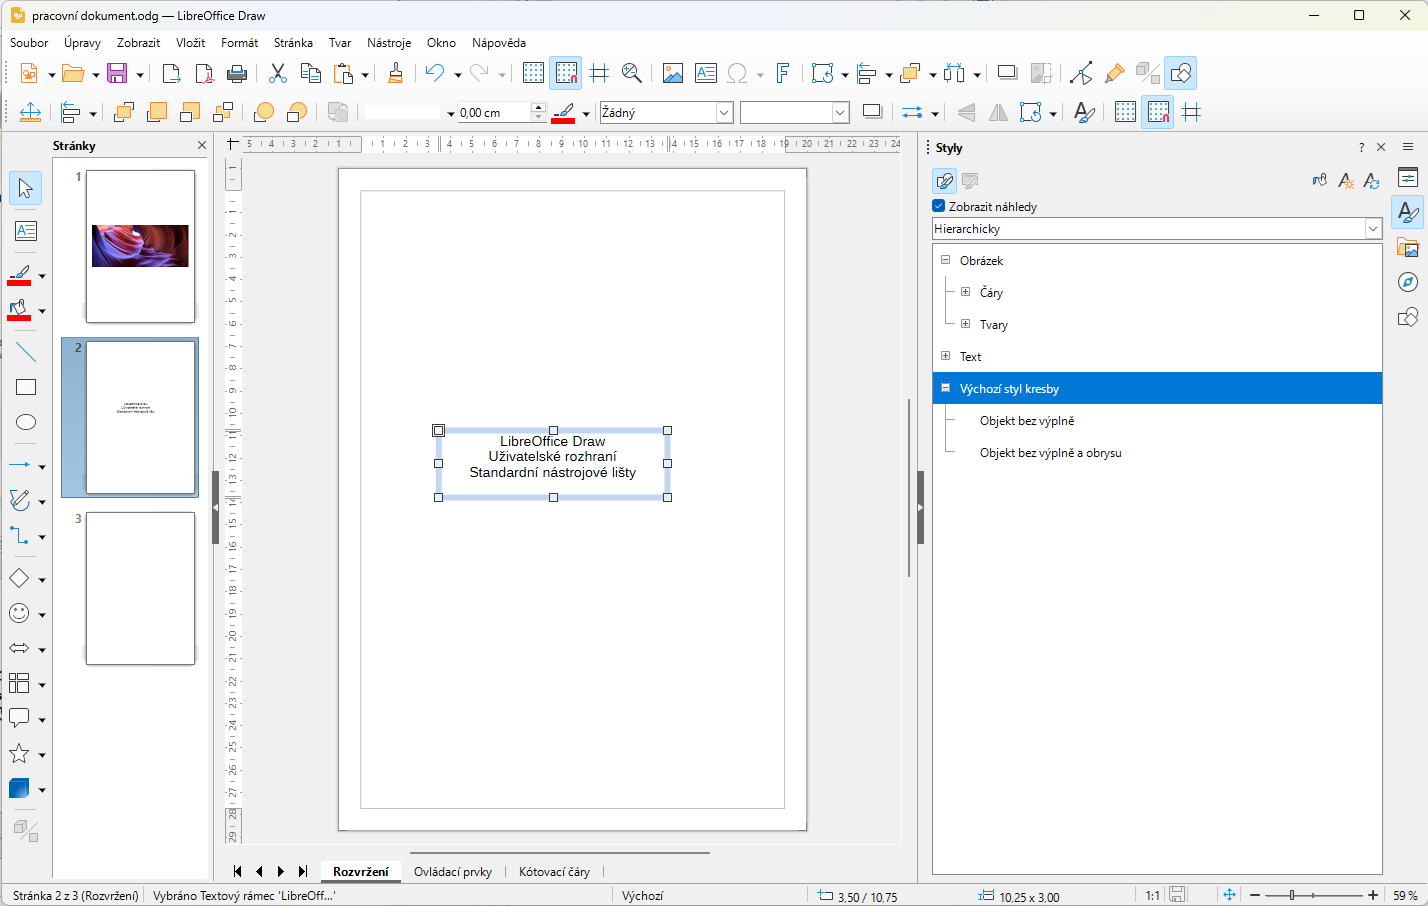Bring the object to front
The image size is (1428, 906).
pos(124,113)
